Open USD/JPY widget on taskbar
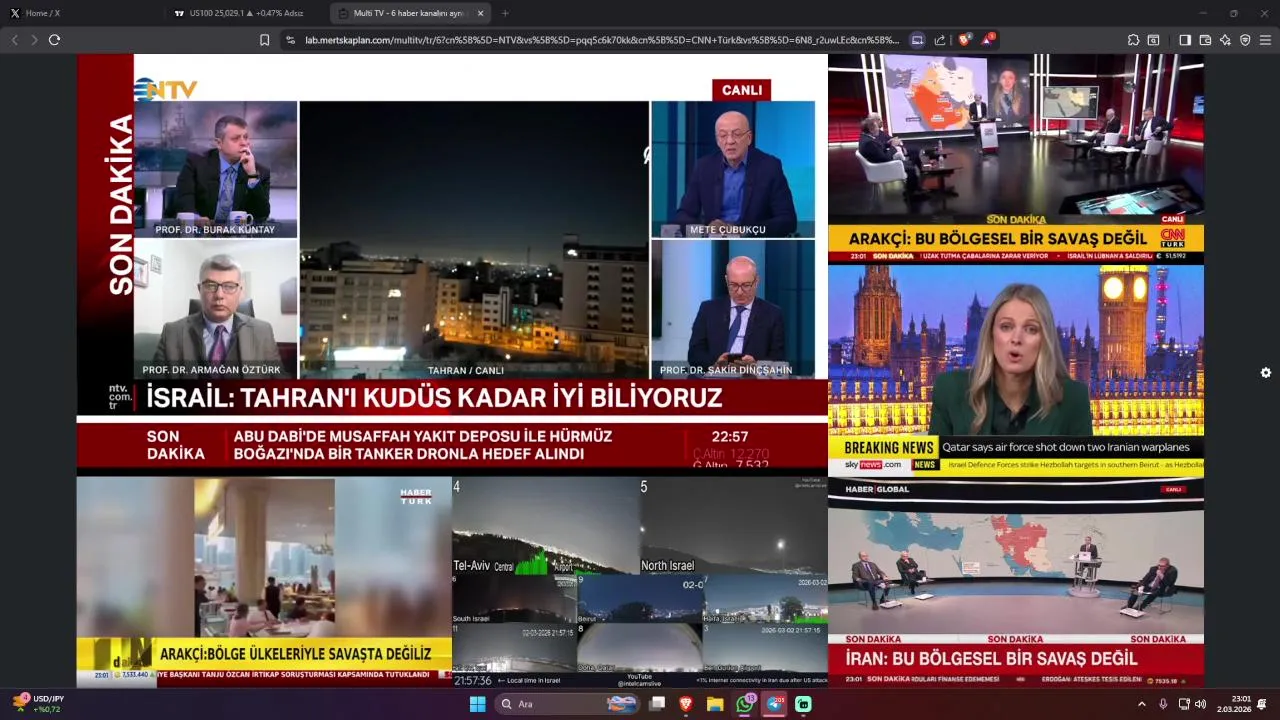Screen dimensions: 1280x720 pyautogui.click(x=38, y=704)
